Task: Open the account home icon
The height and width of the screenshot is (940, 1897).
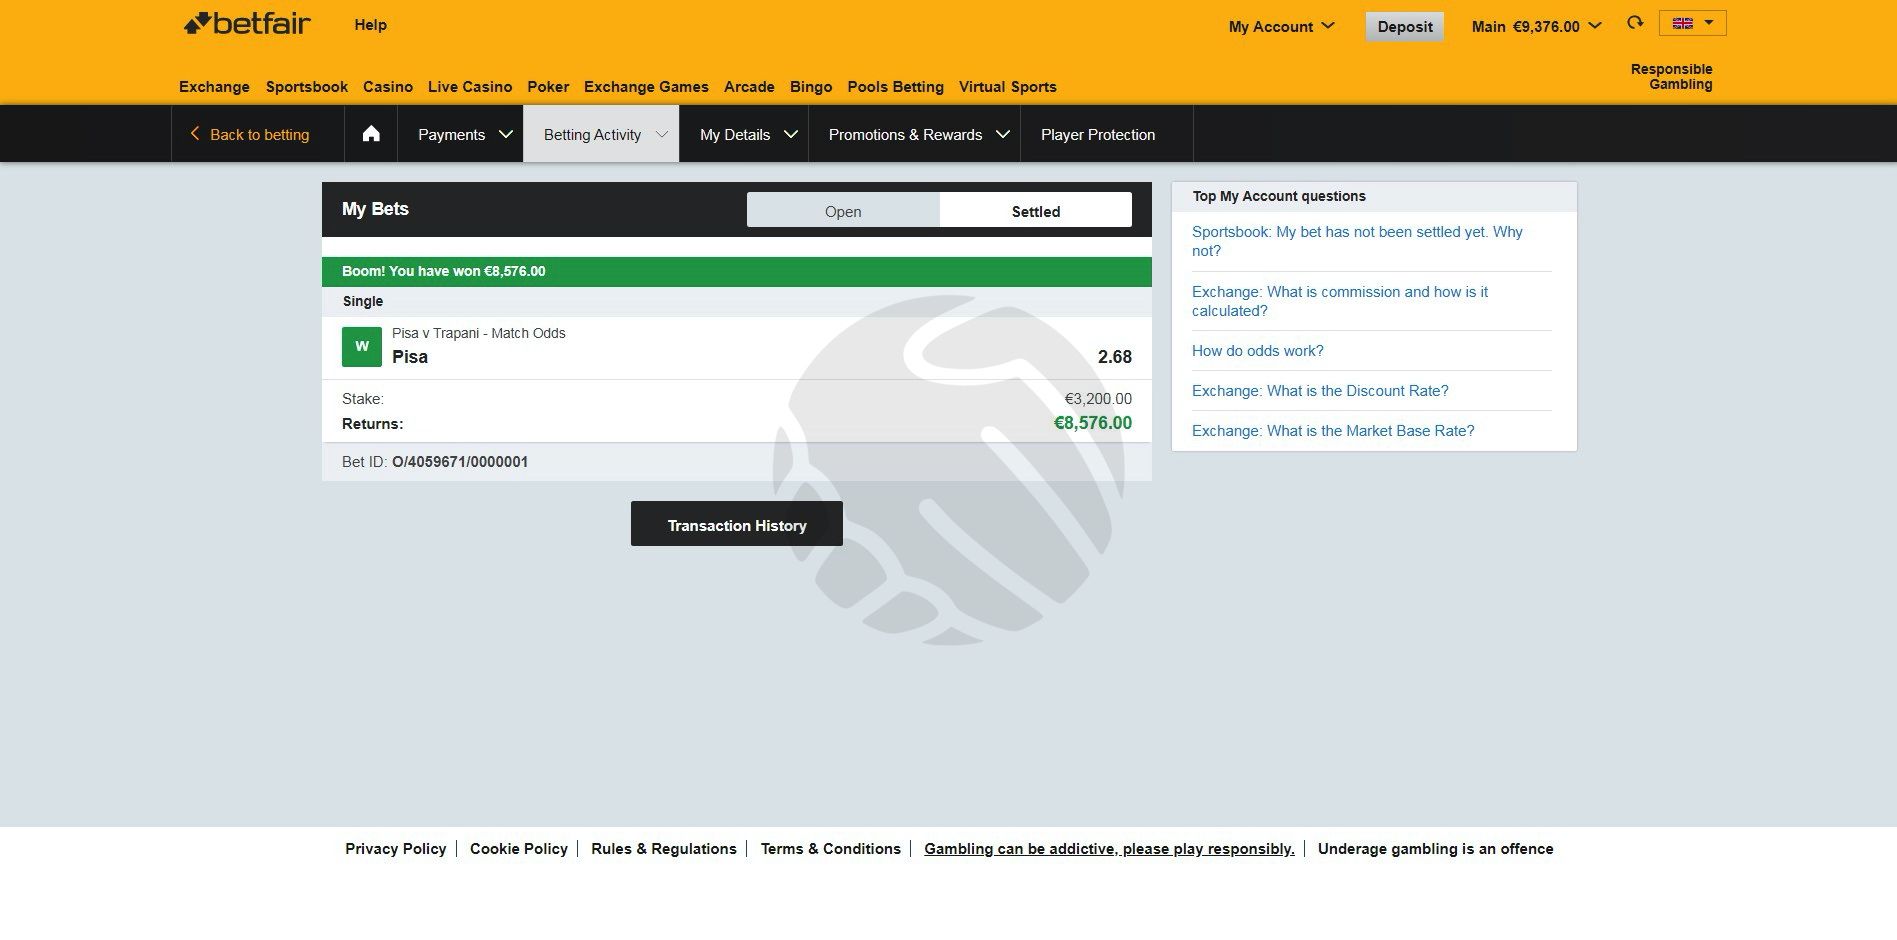Action: pos(371,134)
